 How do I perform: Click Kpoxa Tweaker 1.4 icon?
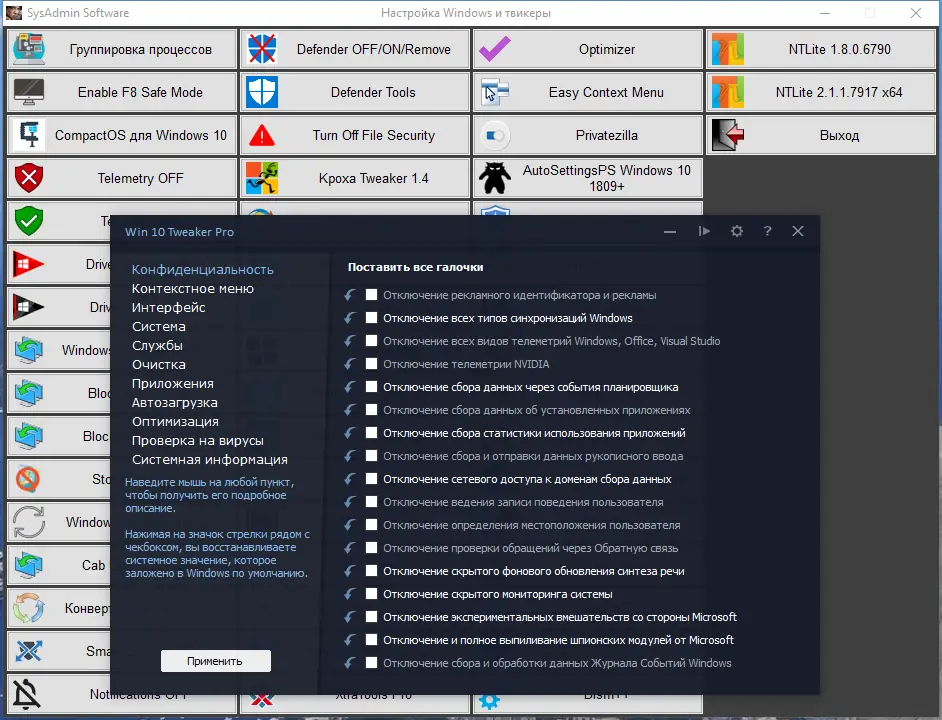coord(262,178)
